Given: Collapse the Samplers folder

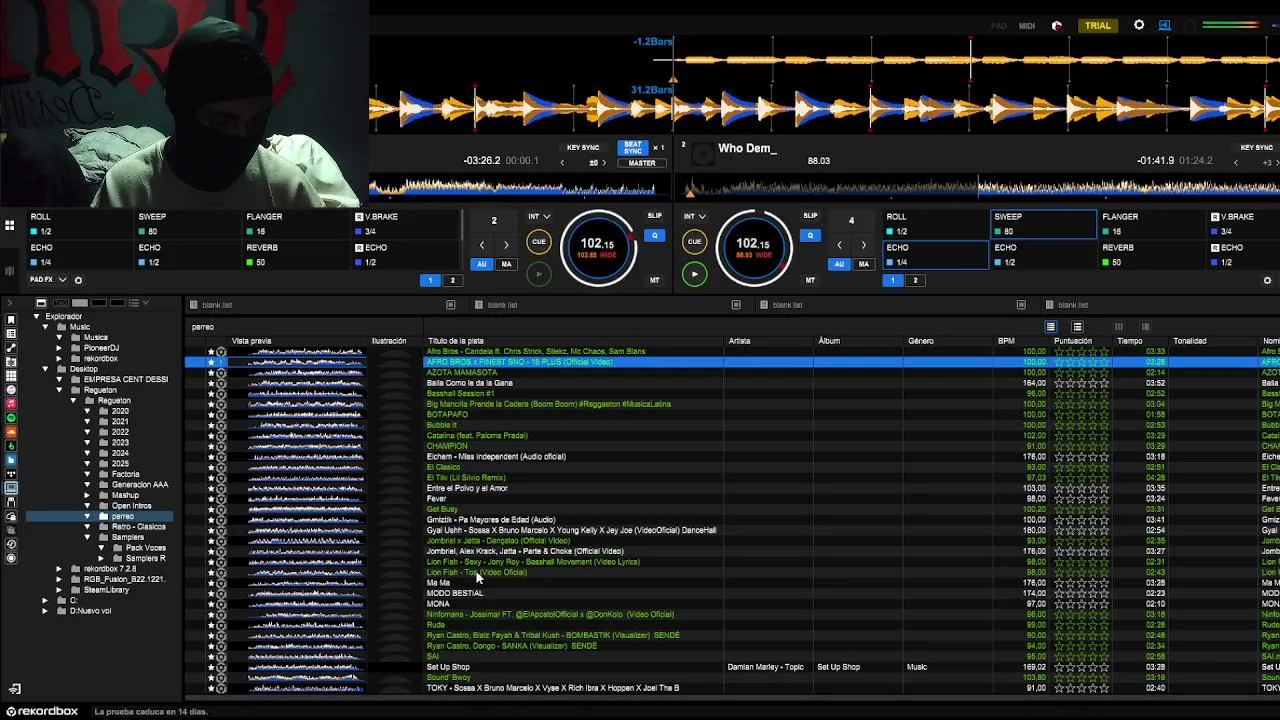Looking at the screenshot, I should point(87,537).
